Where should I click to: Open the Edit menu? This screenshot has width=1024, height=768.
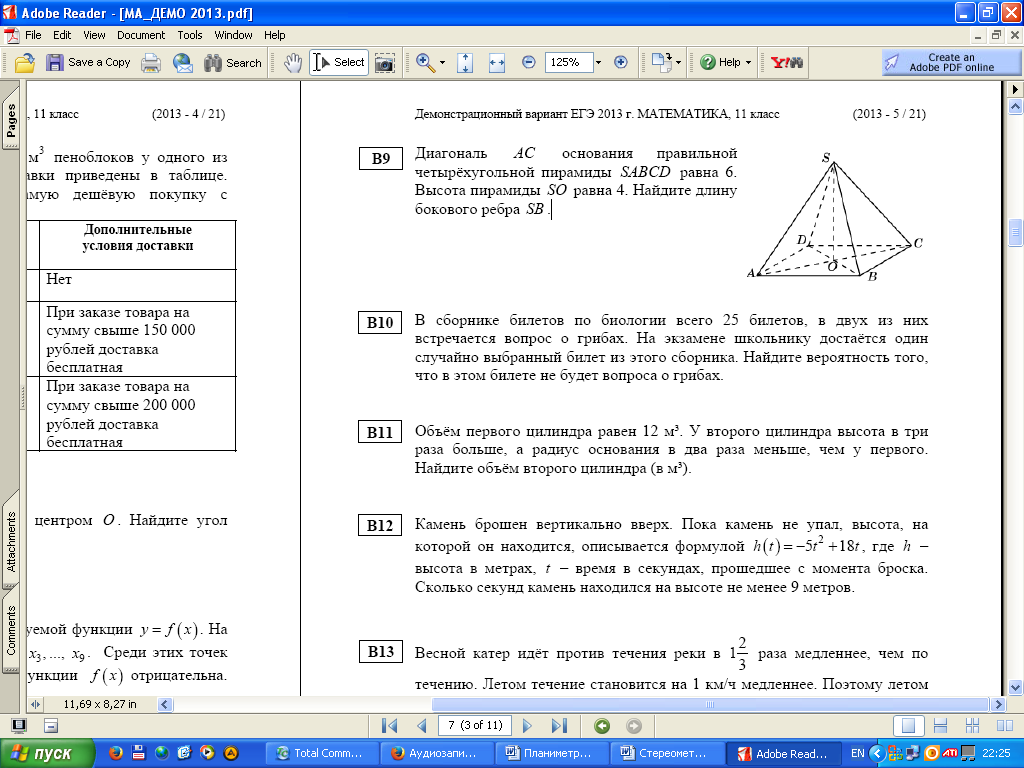[62, 35]
